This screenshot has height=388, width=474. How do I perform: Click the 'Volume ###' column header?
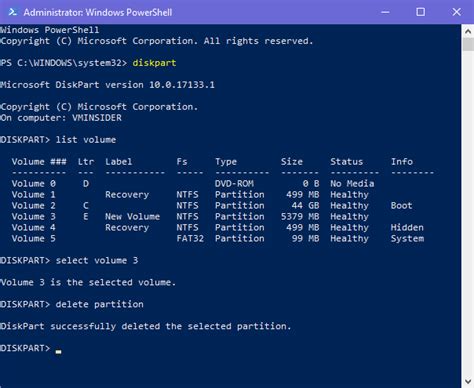point(39,162)
